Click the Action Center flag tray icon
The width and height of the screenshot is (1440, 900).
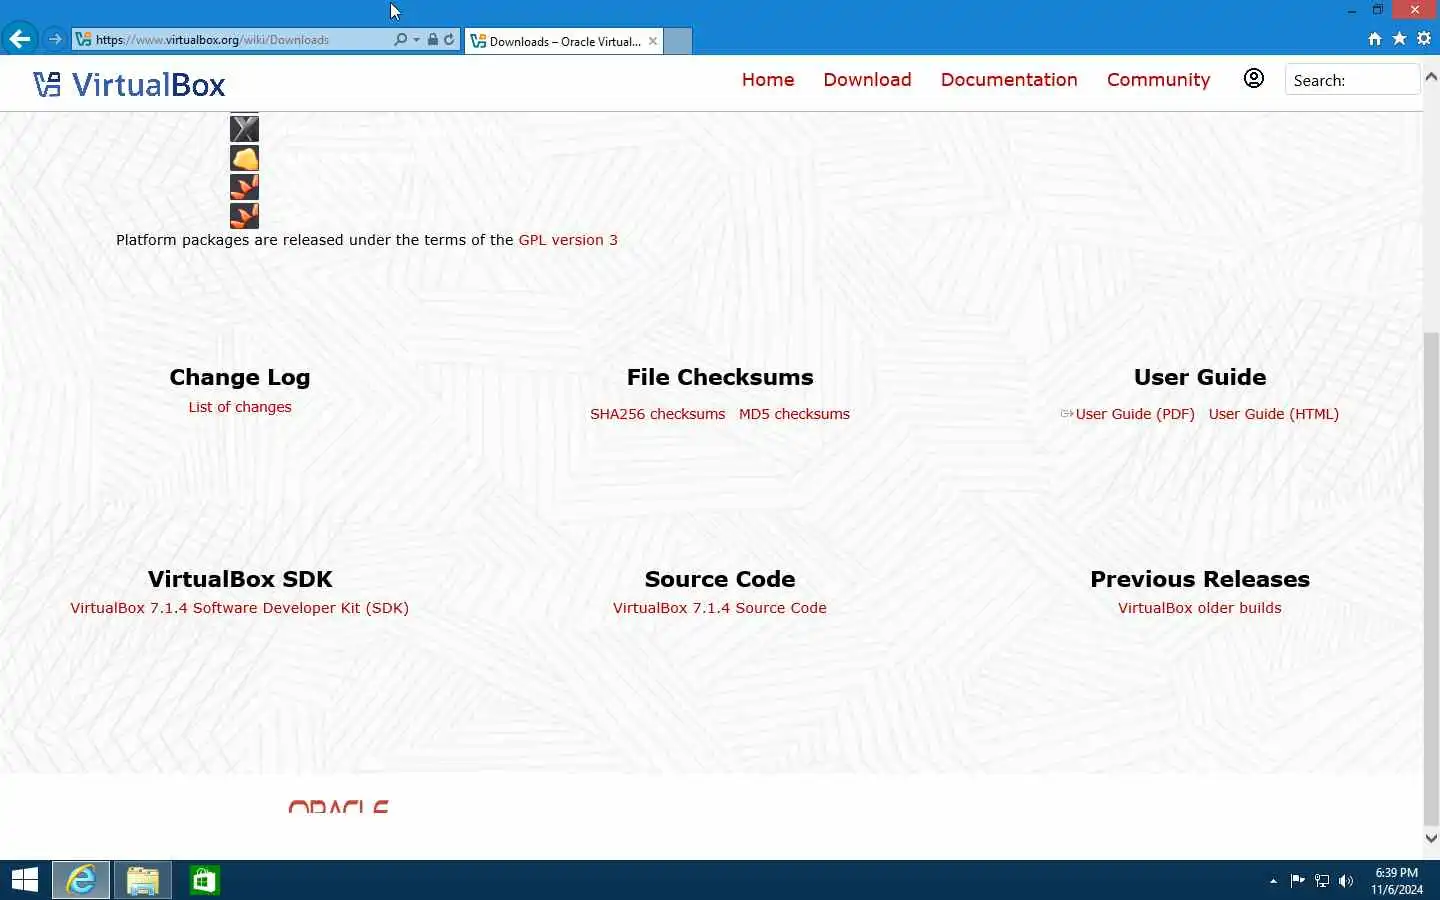coord(1297,881)
